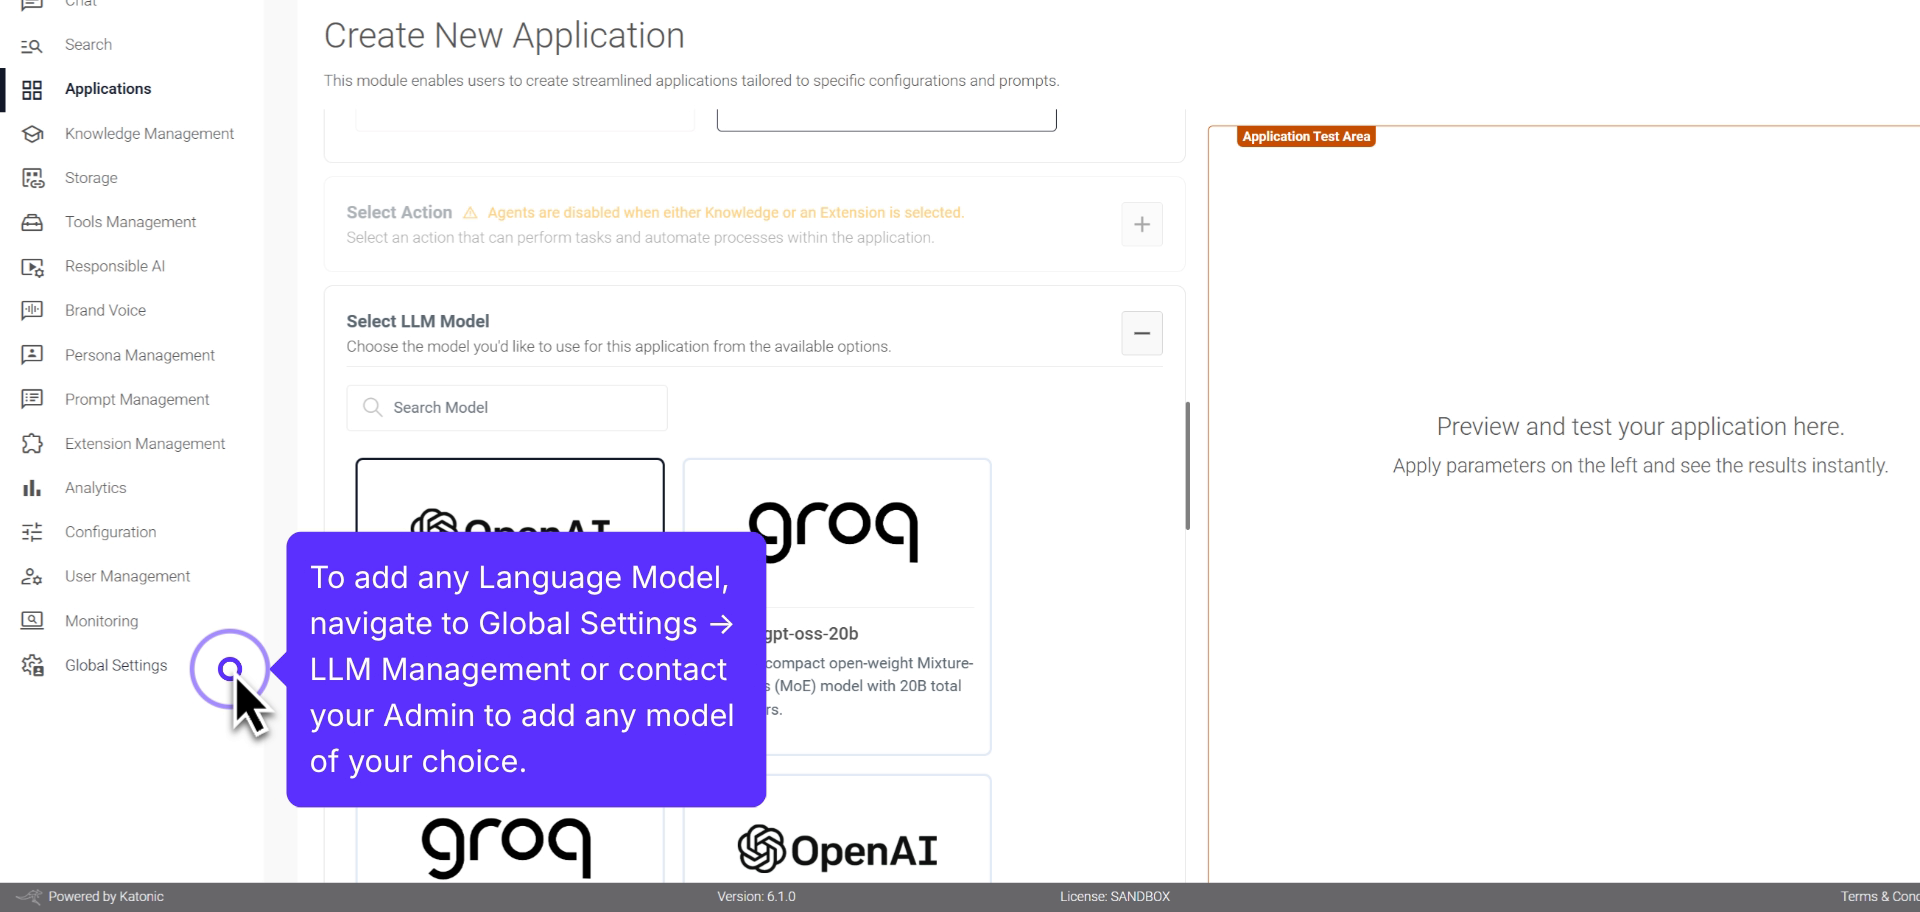Navigate to Storage
Screen dimensions: 1920x912
pos(91,177)
